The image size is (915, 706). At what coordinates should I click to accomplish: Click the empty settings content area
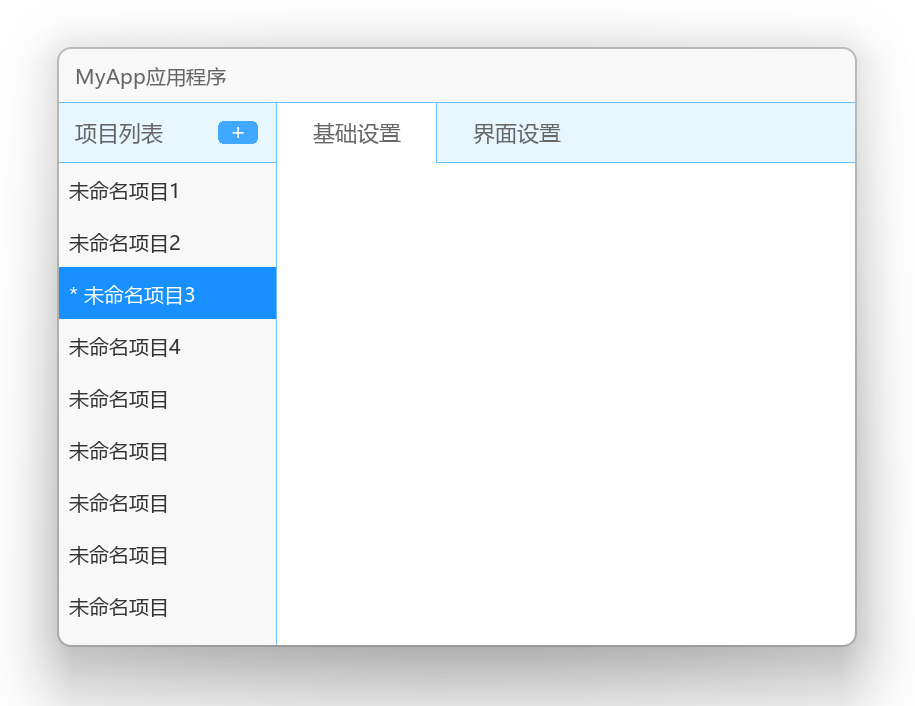[565, 400]
